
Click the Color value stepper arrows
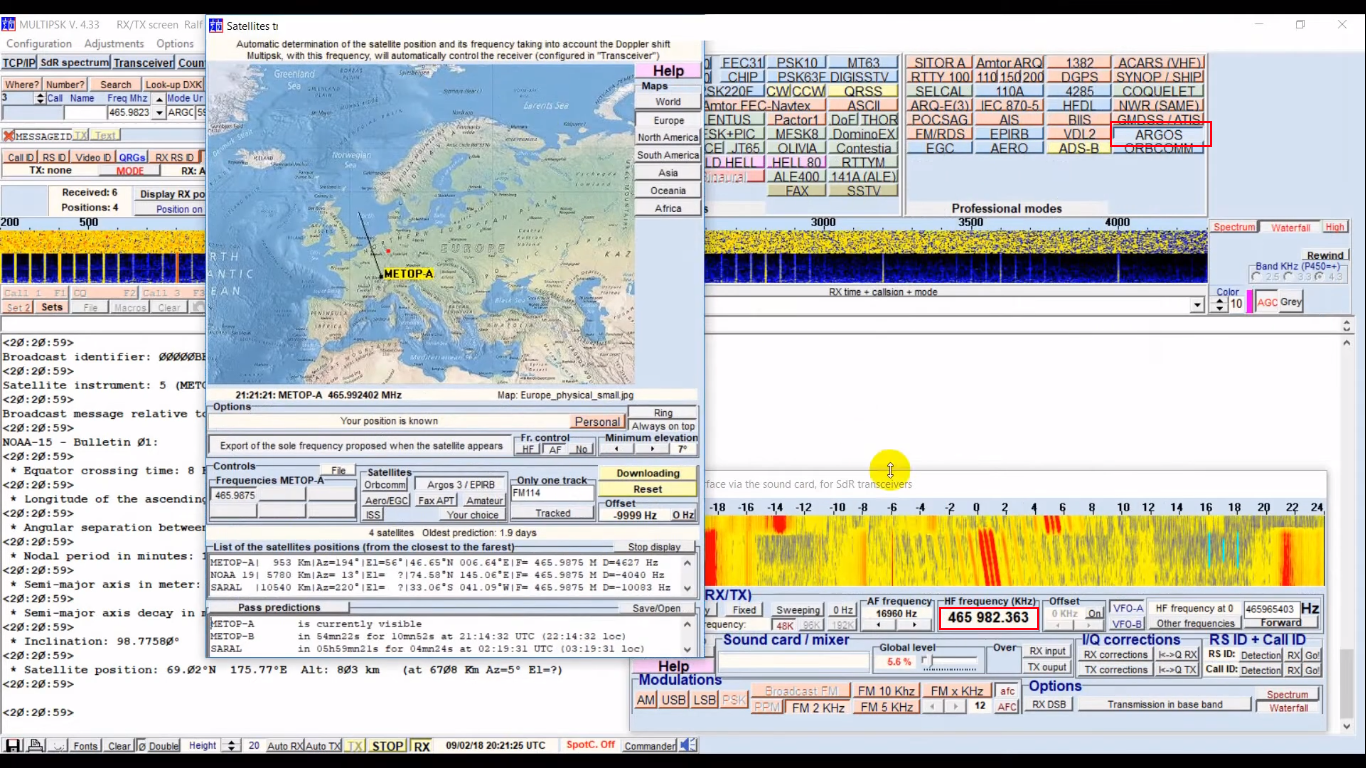pos(1218,304)
